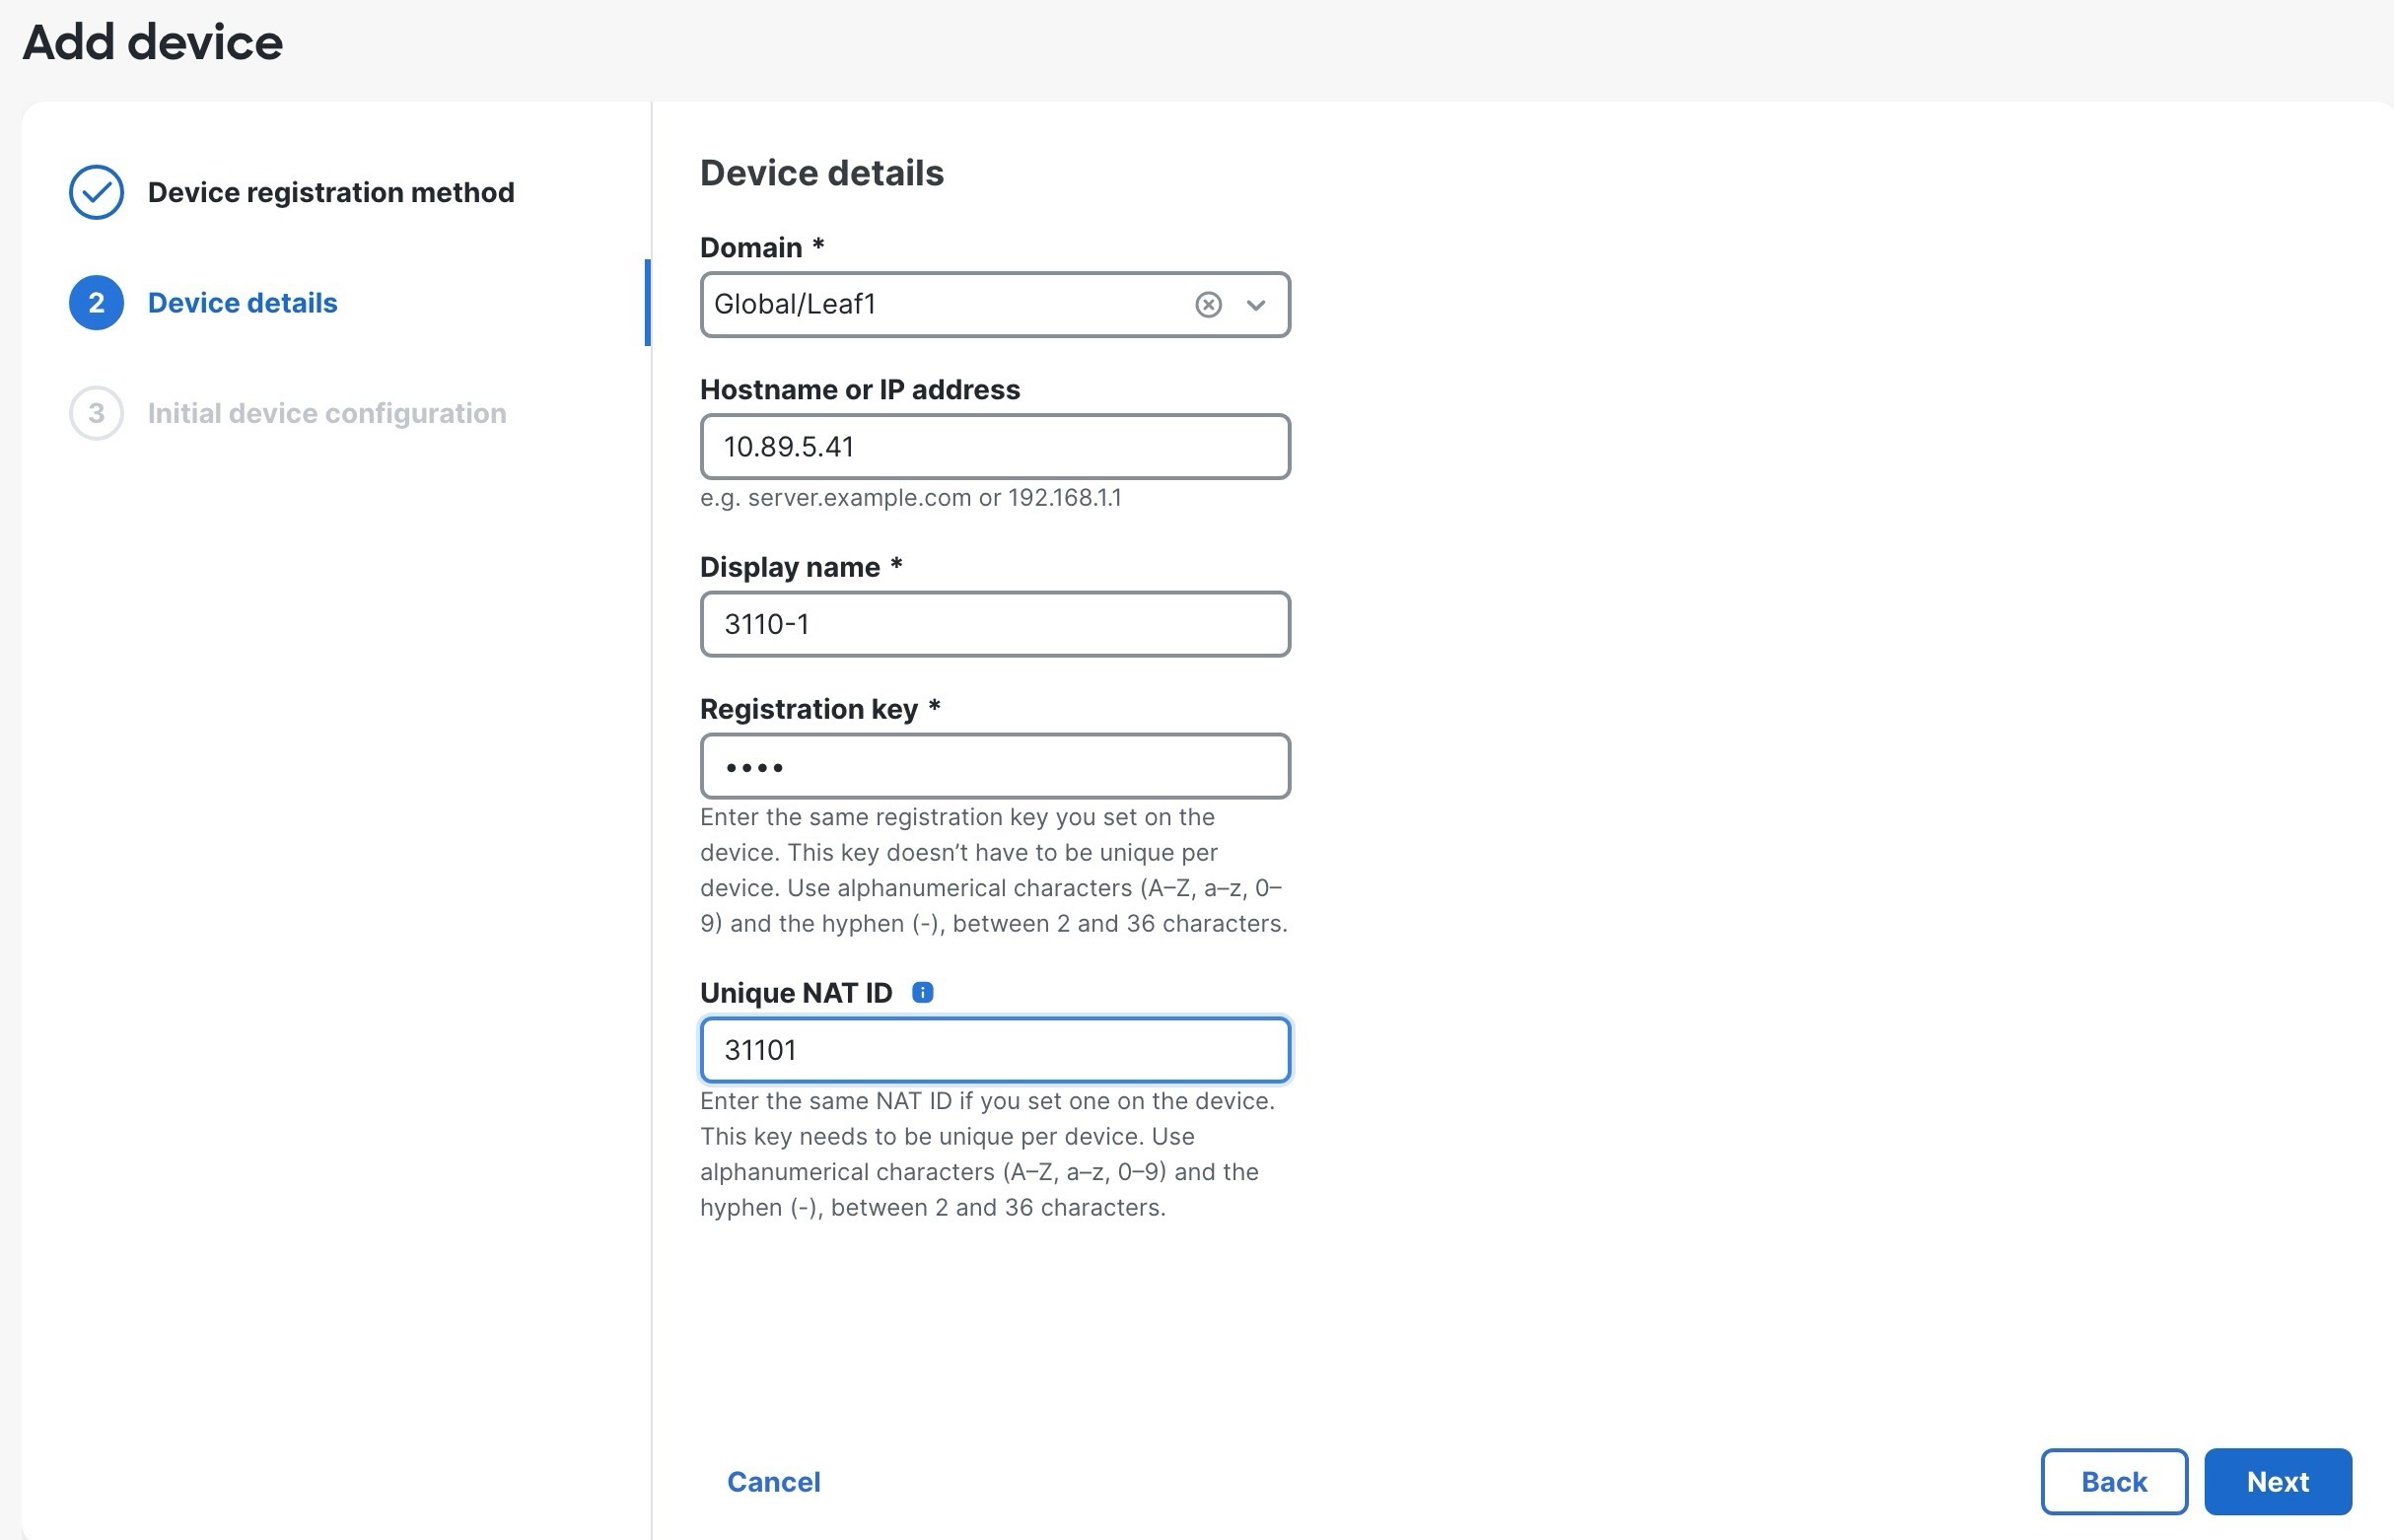Click the Device details heading
The image size is (2394, 1540).
click(x=821, y=173)
